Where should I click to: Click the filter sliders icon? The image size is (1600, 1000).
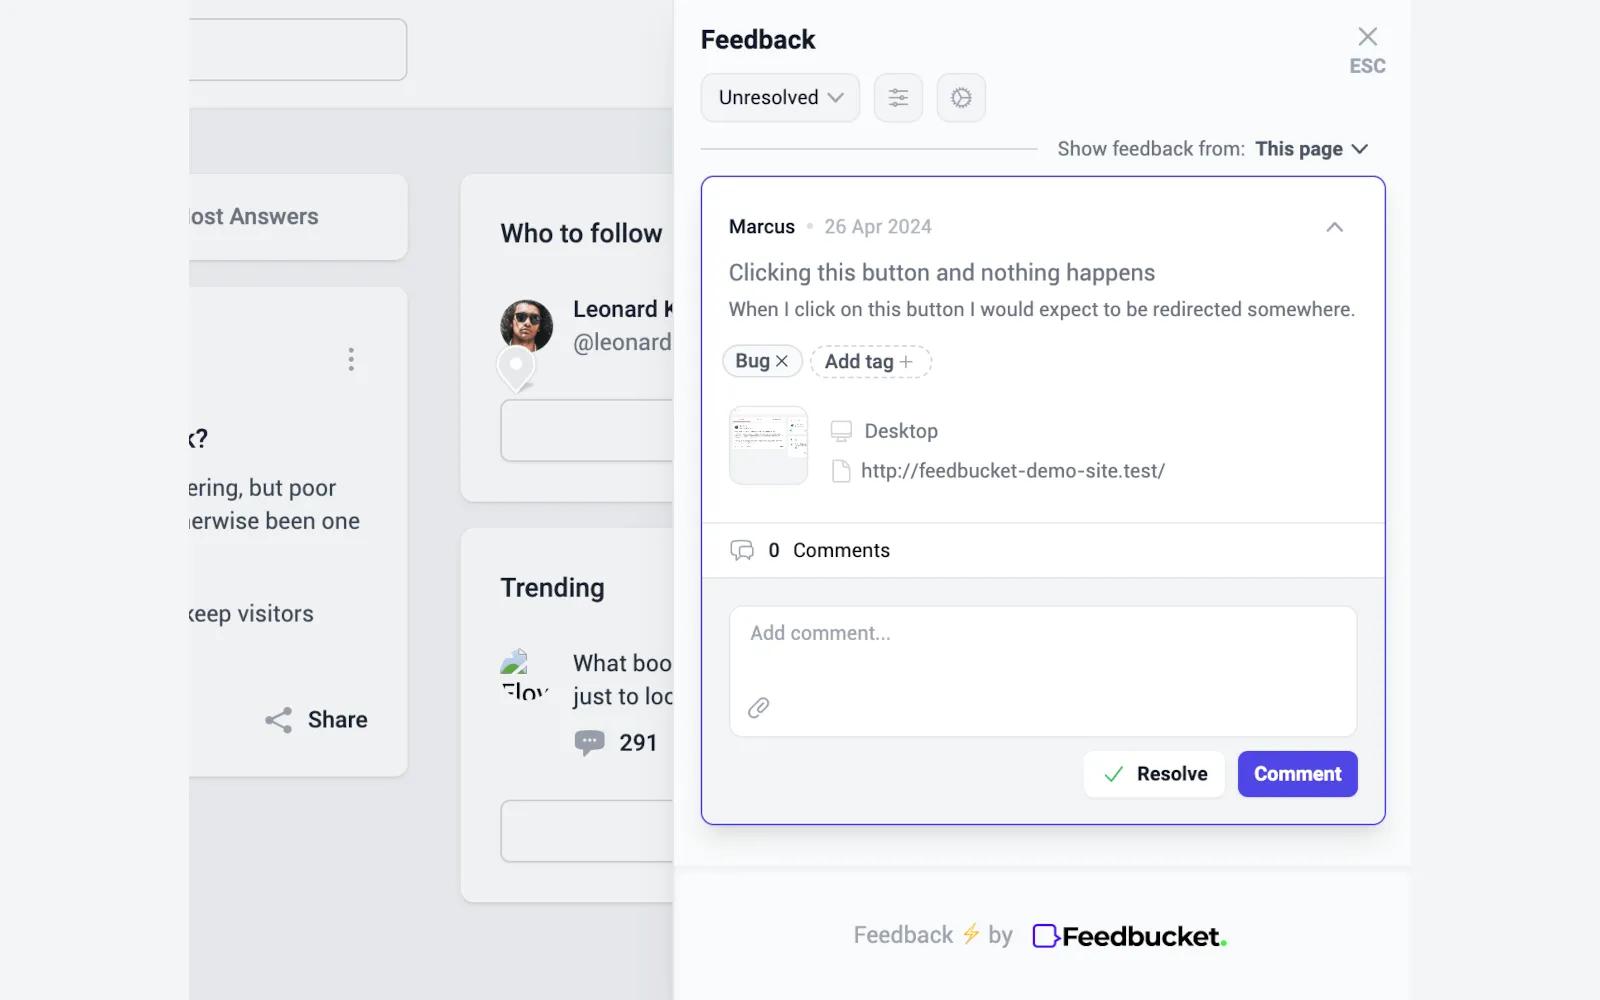click(x=898, y=98)
